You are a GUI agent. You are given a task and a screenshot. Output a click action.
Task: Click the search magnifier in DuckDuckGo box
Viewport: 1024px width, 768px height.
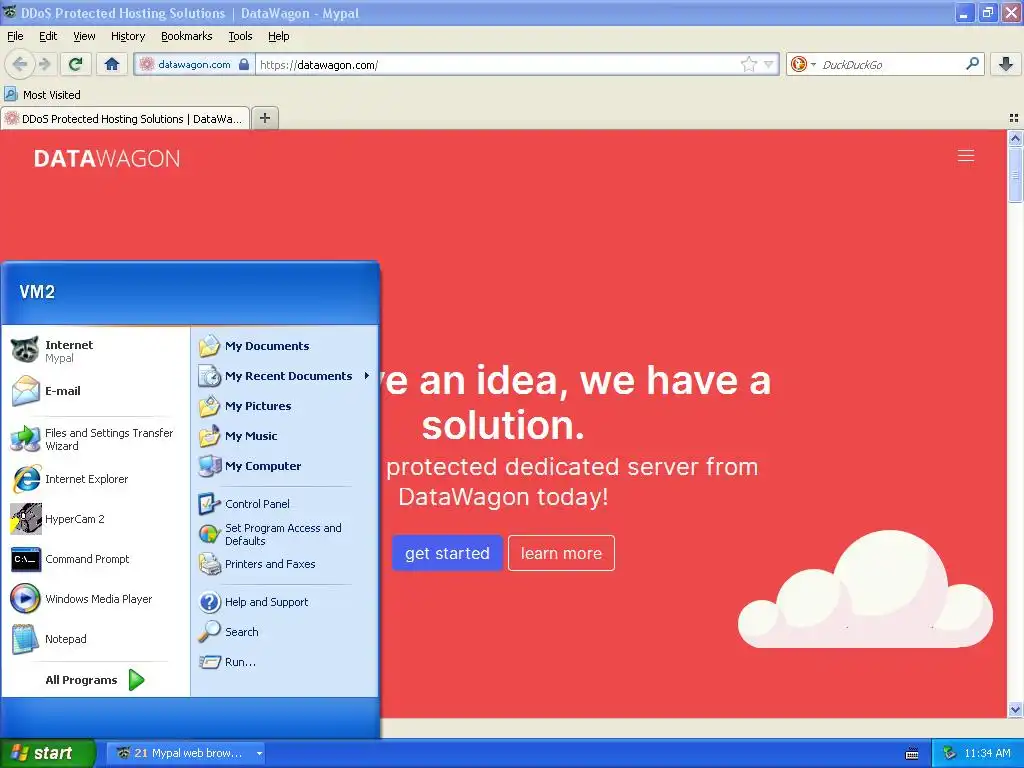[x=972, y=64]
